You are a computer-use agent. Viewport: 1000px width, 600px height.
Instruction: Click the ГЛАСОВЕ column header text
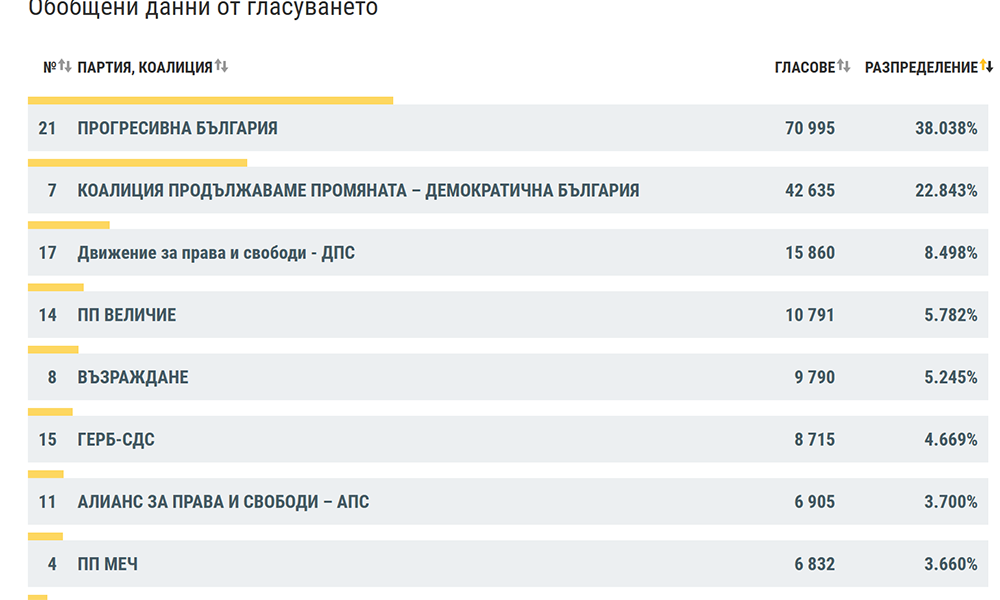(805, 67)
